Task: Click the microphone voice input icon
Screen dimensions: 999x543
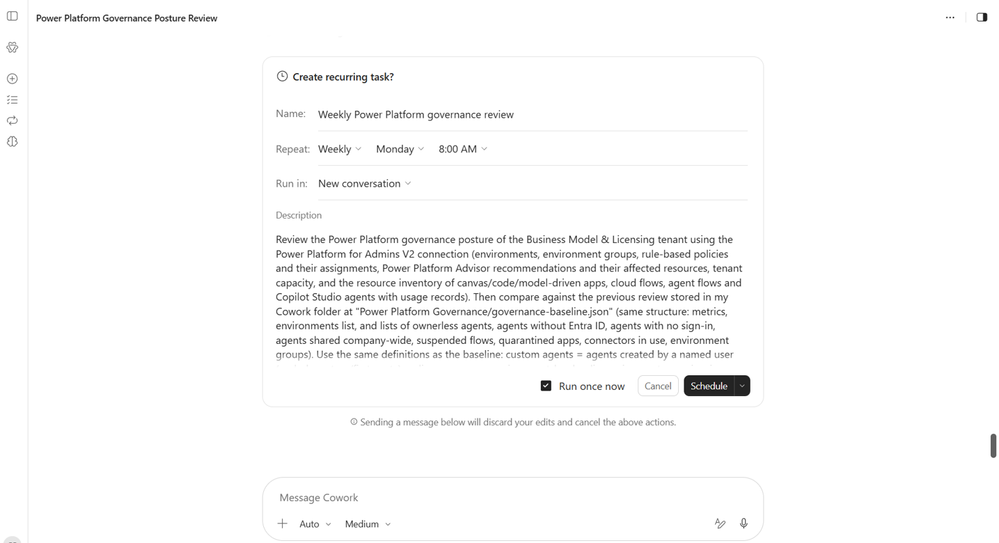Action: 744,523
